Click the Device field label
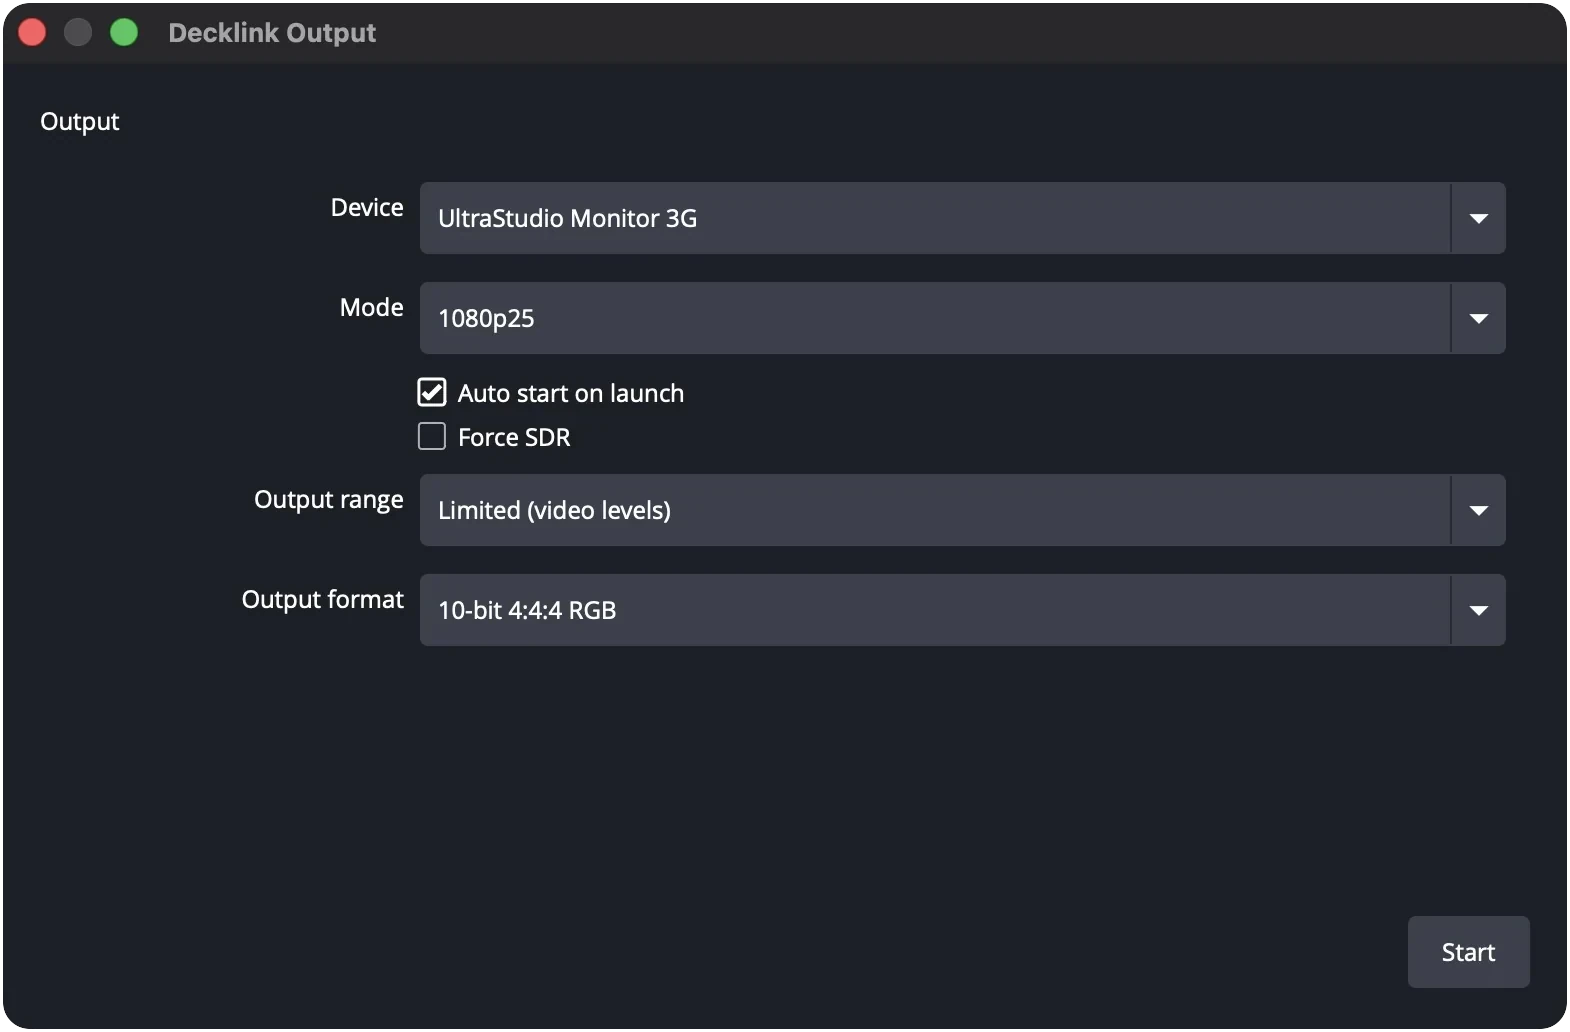Screen dimensions: 1570x1032 click(x=367, y=207)
